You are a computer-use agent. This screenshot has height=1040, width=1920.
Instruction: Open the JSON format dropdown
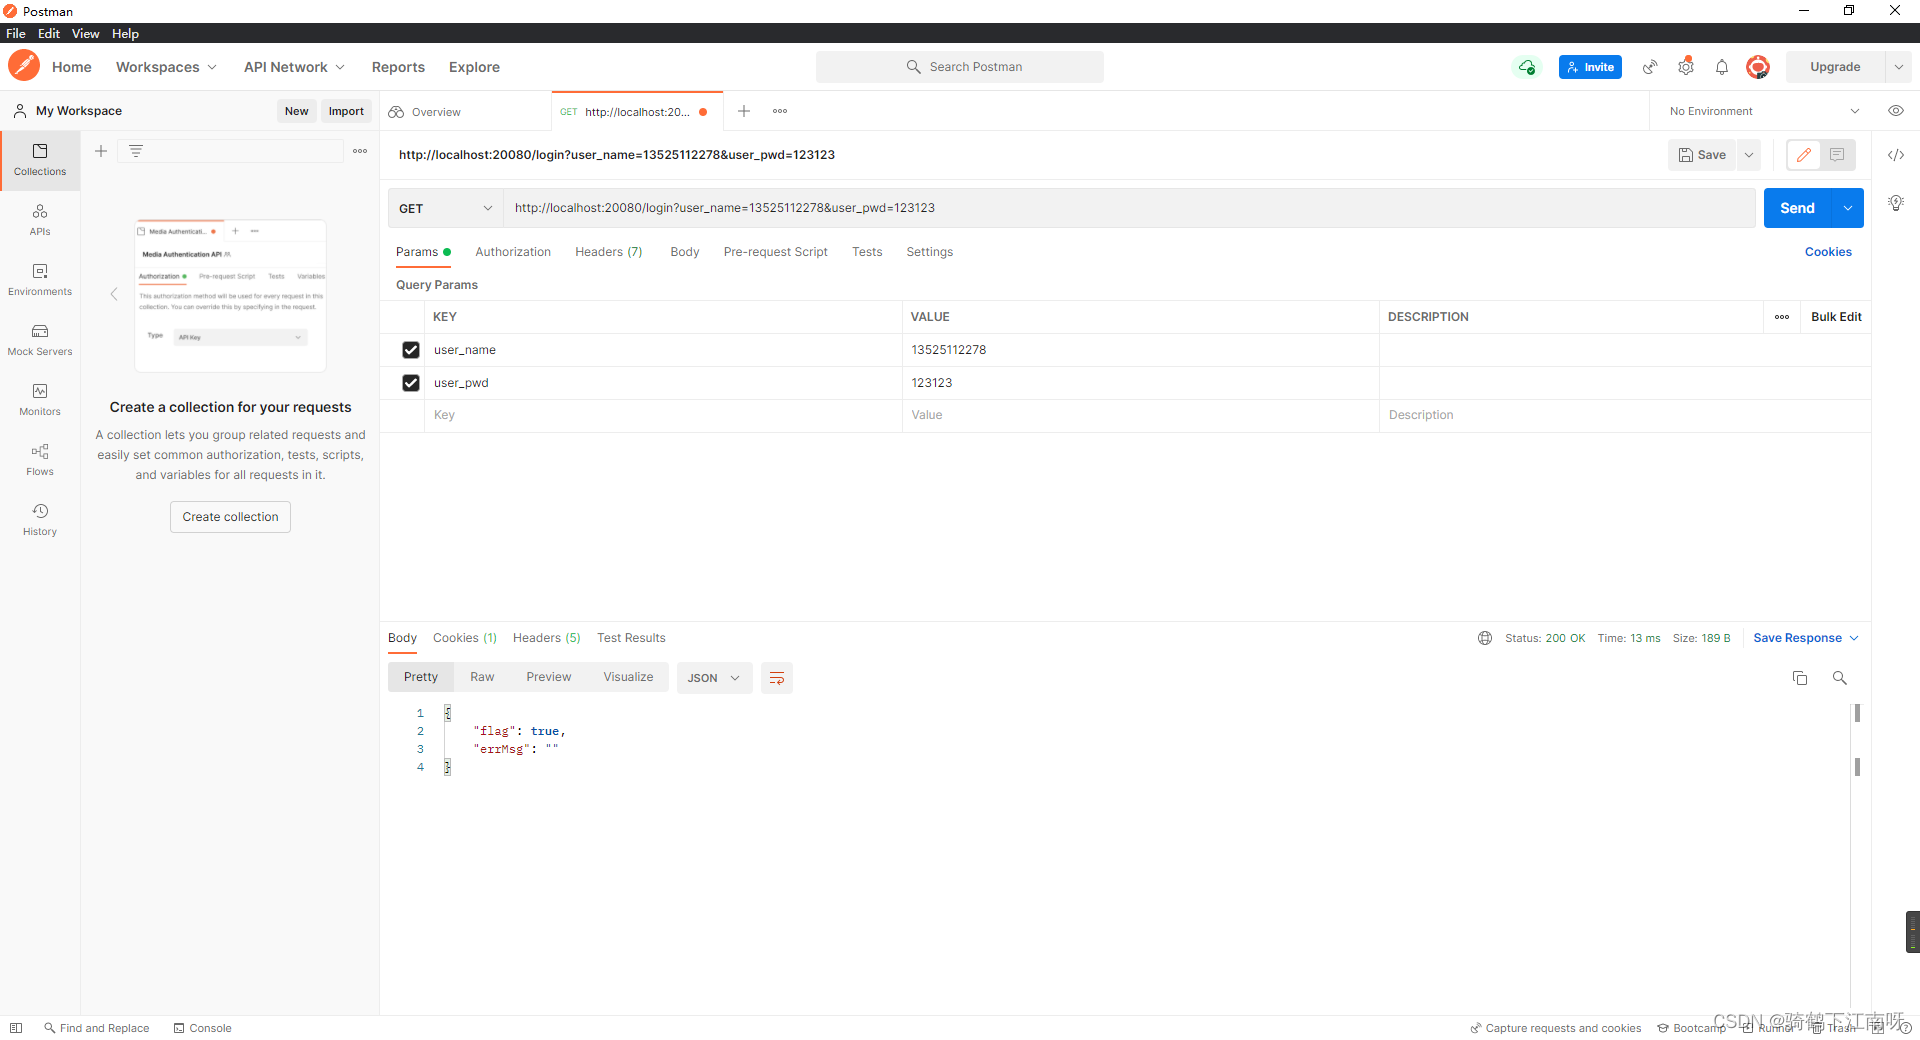pyautogui.click(x=714, y=678)
